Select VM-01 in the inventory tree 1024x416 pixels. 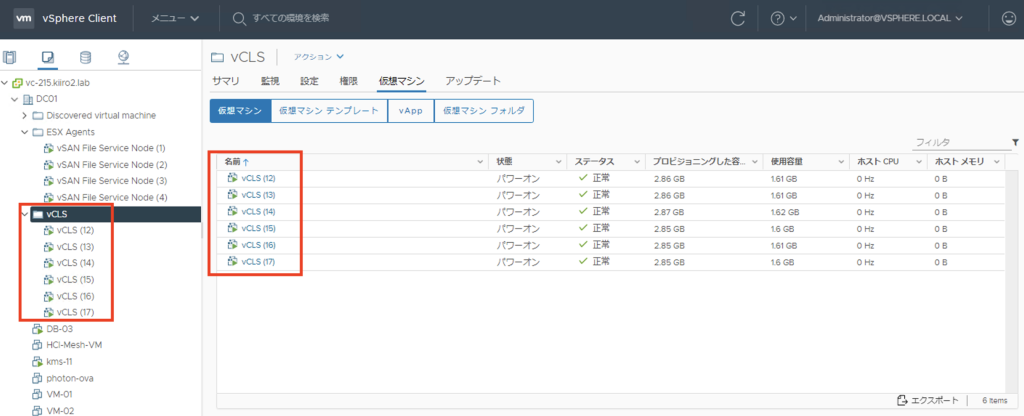(58, 394)
